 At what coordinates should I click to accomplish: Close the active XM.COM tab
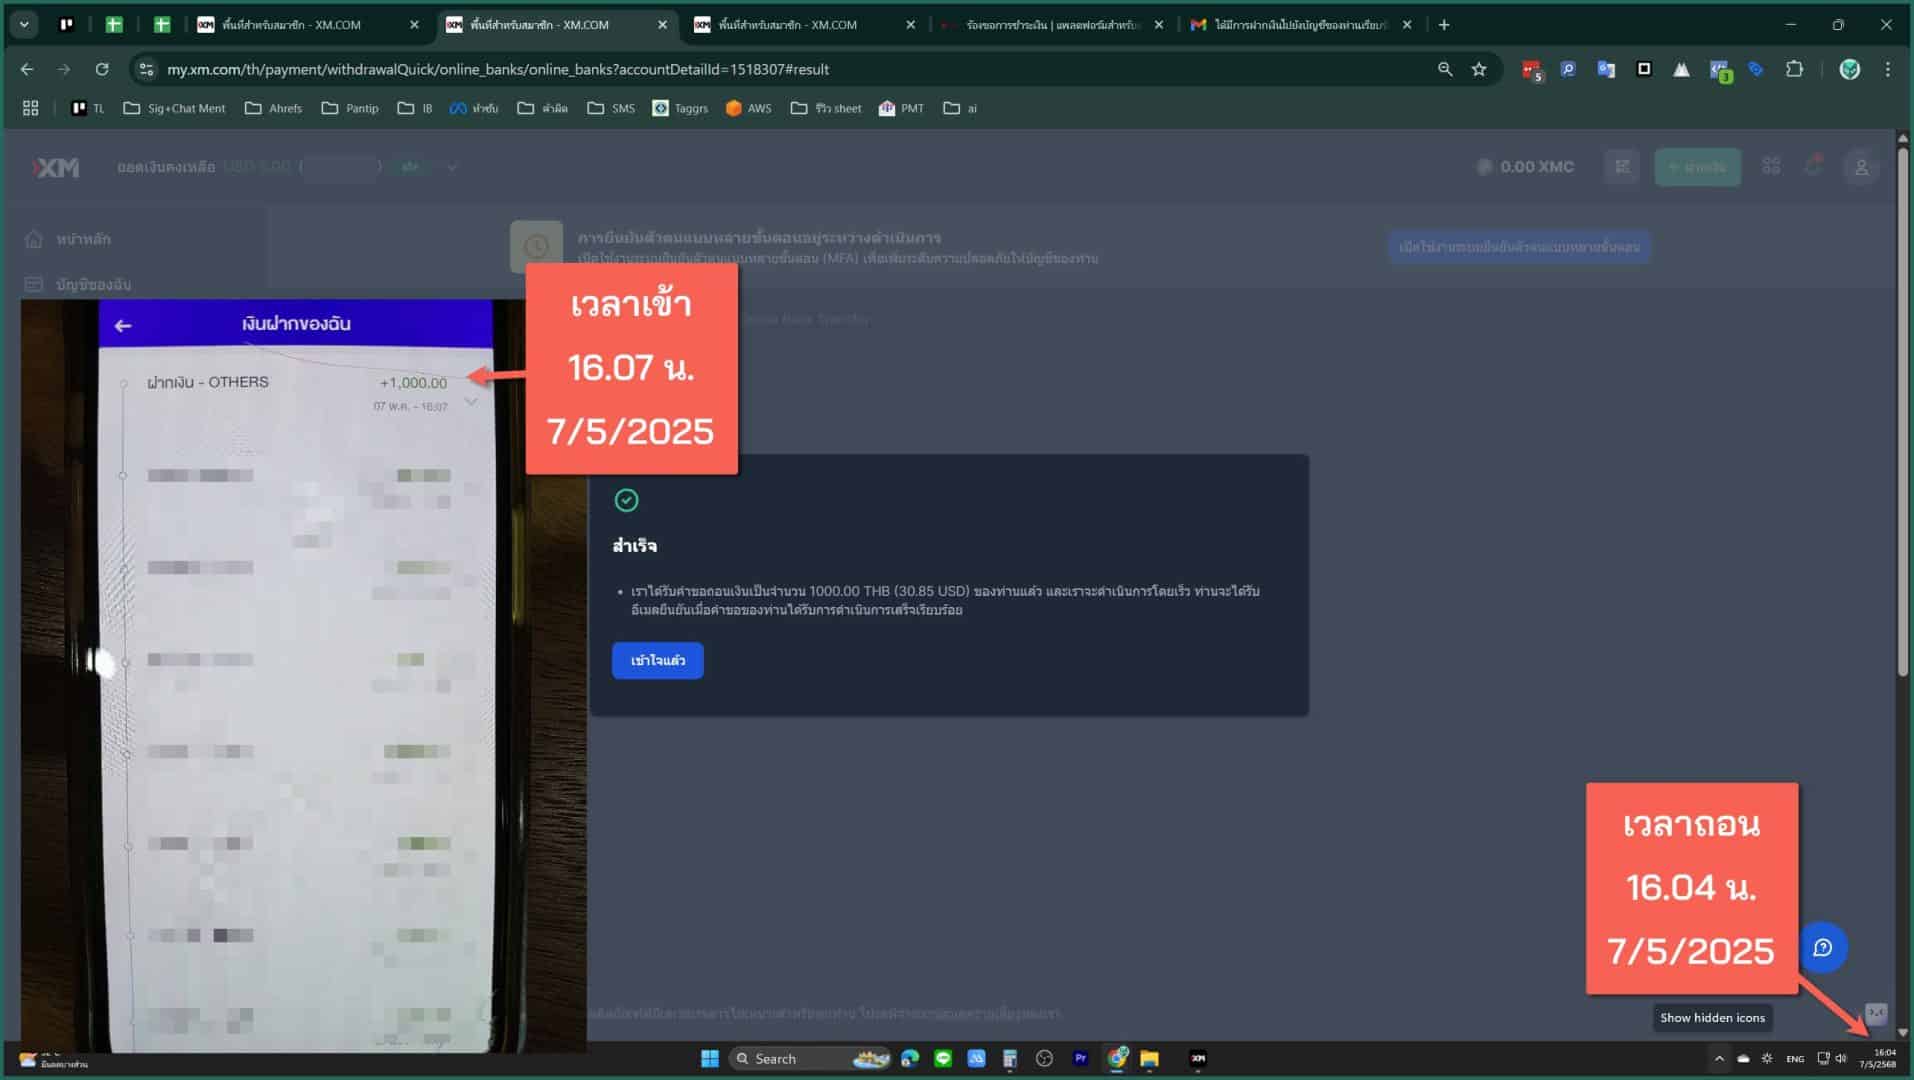[662, 24]
